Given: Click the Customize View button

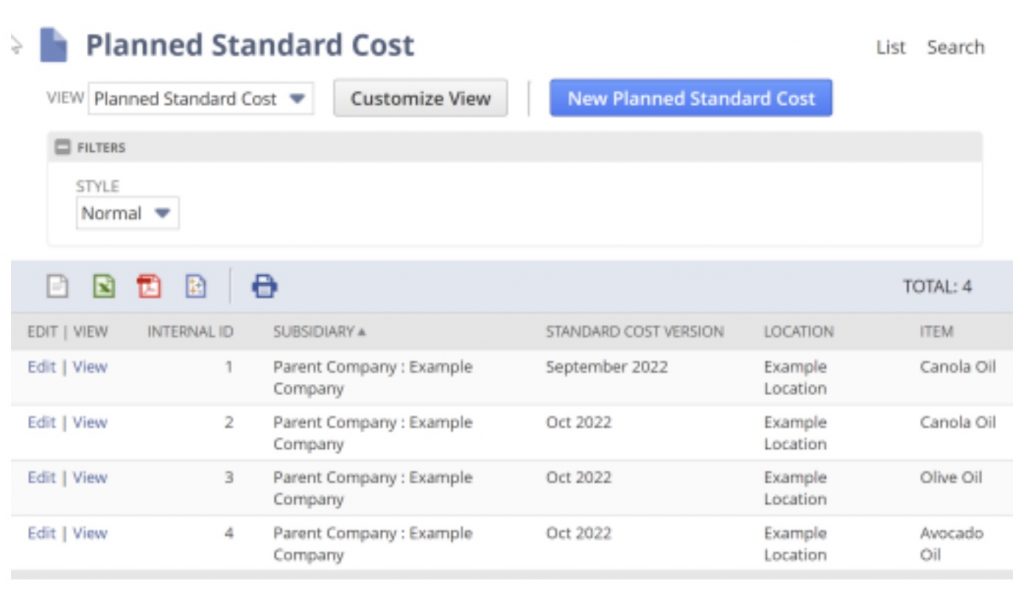Looking at the screenshot, I should (420, 99).
